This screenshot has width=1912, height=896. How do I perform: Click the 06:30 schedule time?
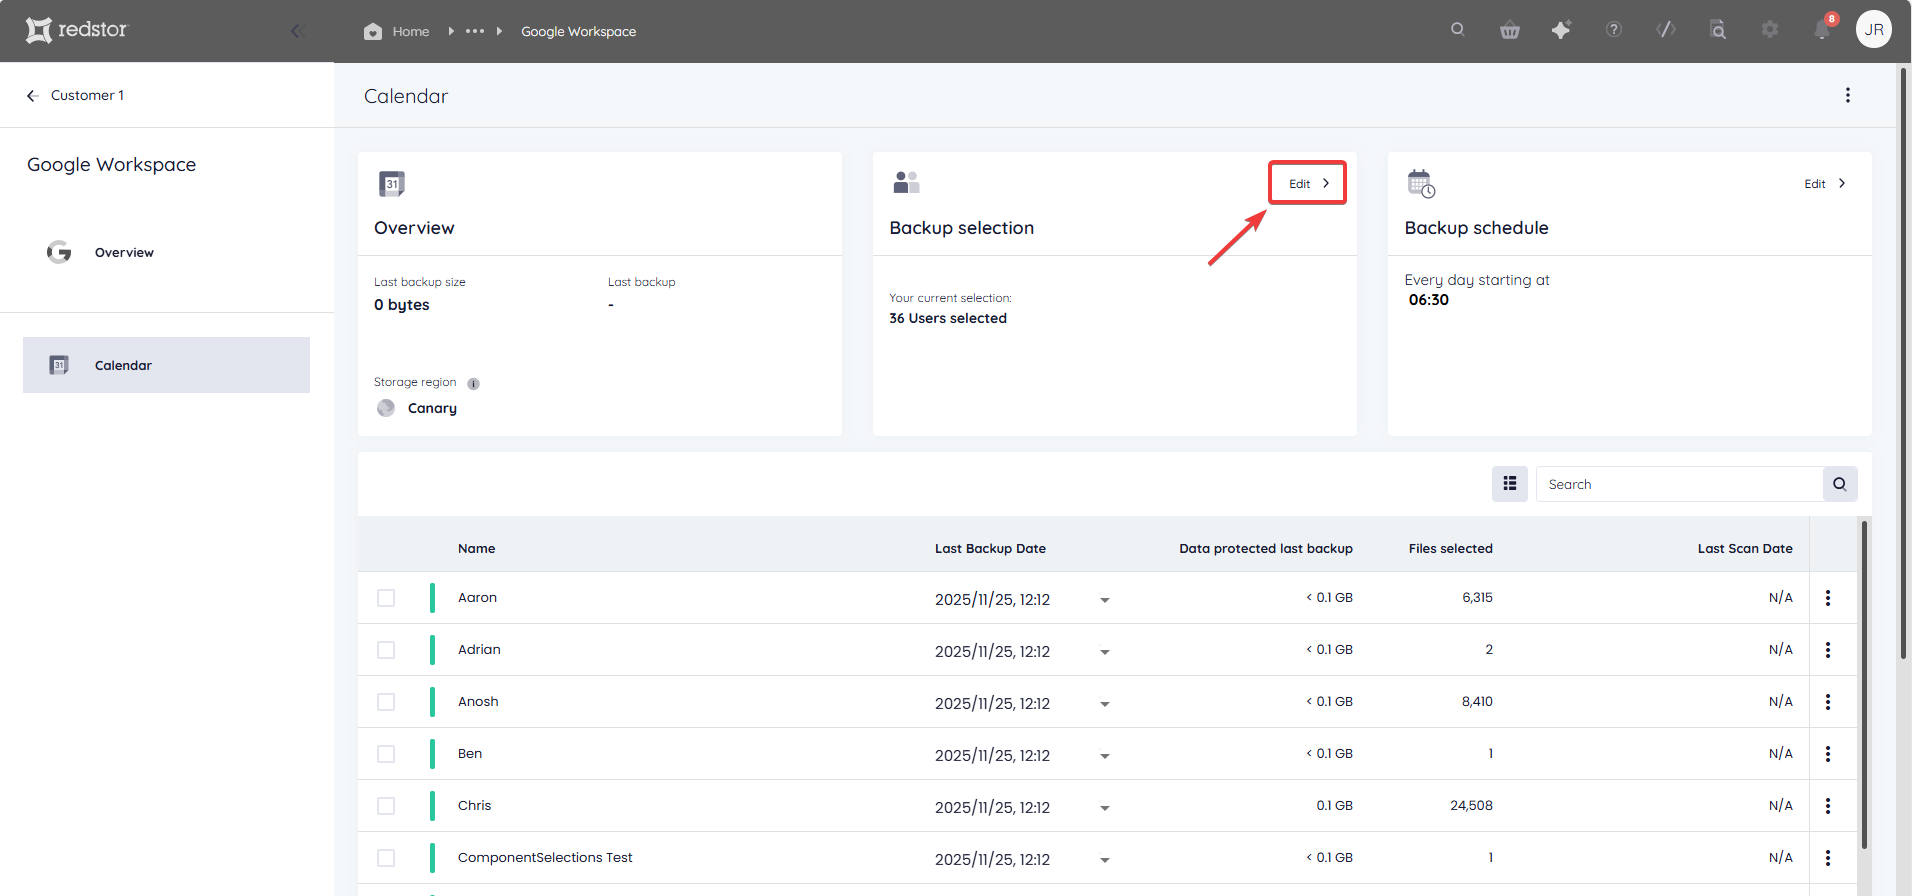click(x=1429, y=300)
